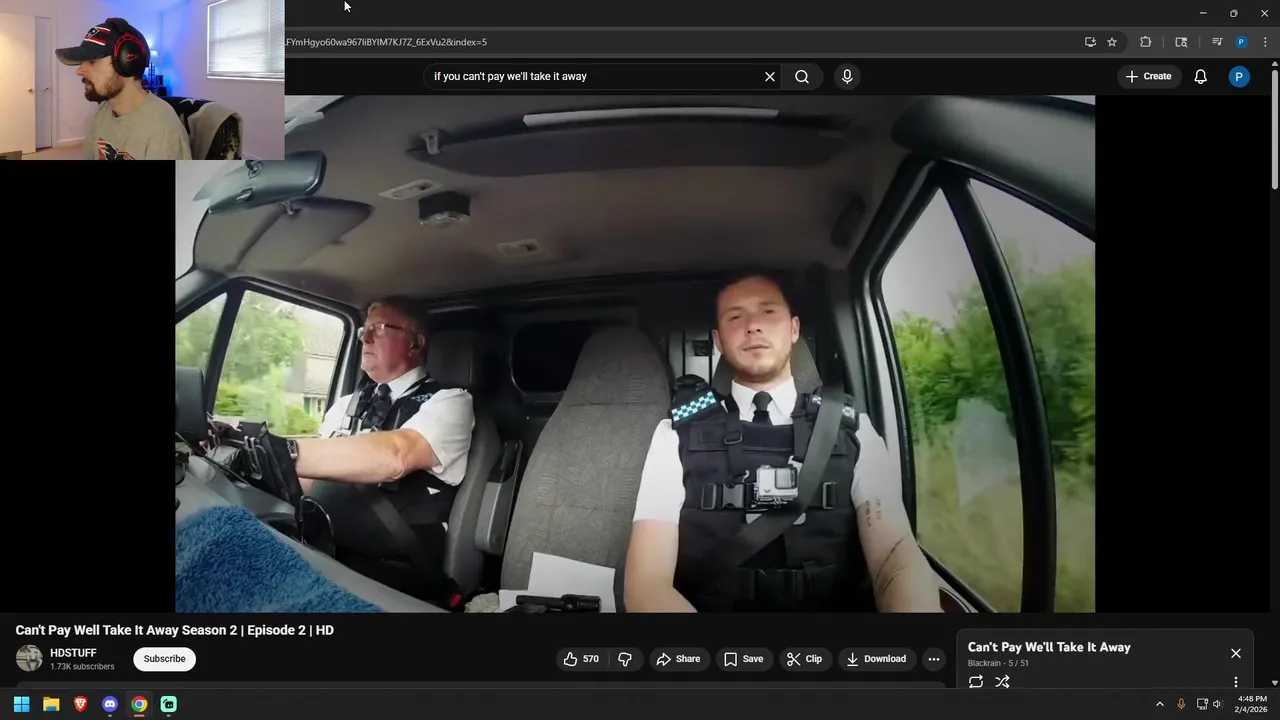1280x720 pixels.
Task: Open the HDSTUFF channel name link
Action: [73, 653]
